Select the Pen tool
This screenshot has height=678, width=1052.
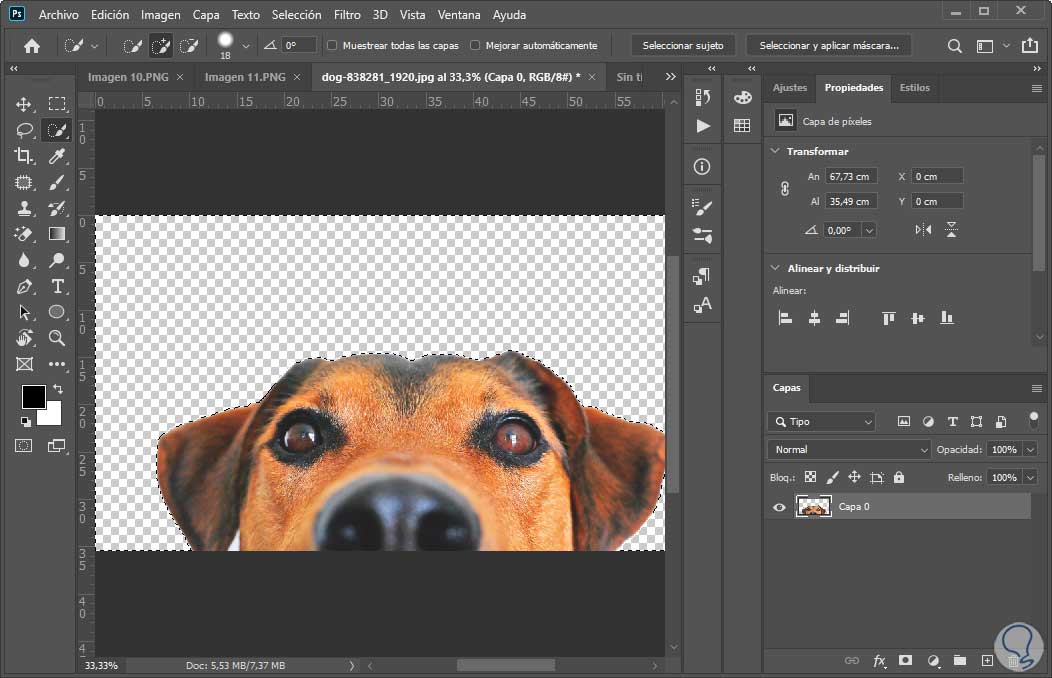(24, 286)
